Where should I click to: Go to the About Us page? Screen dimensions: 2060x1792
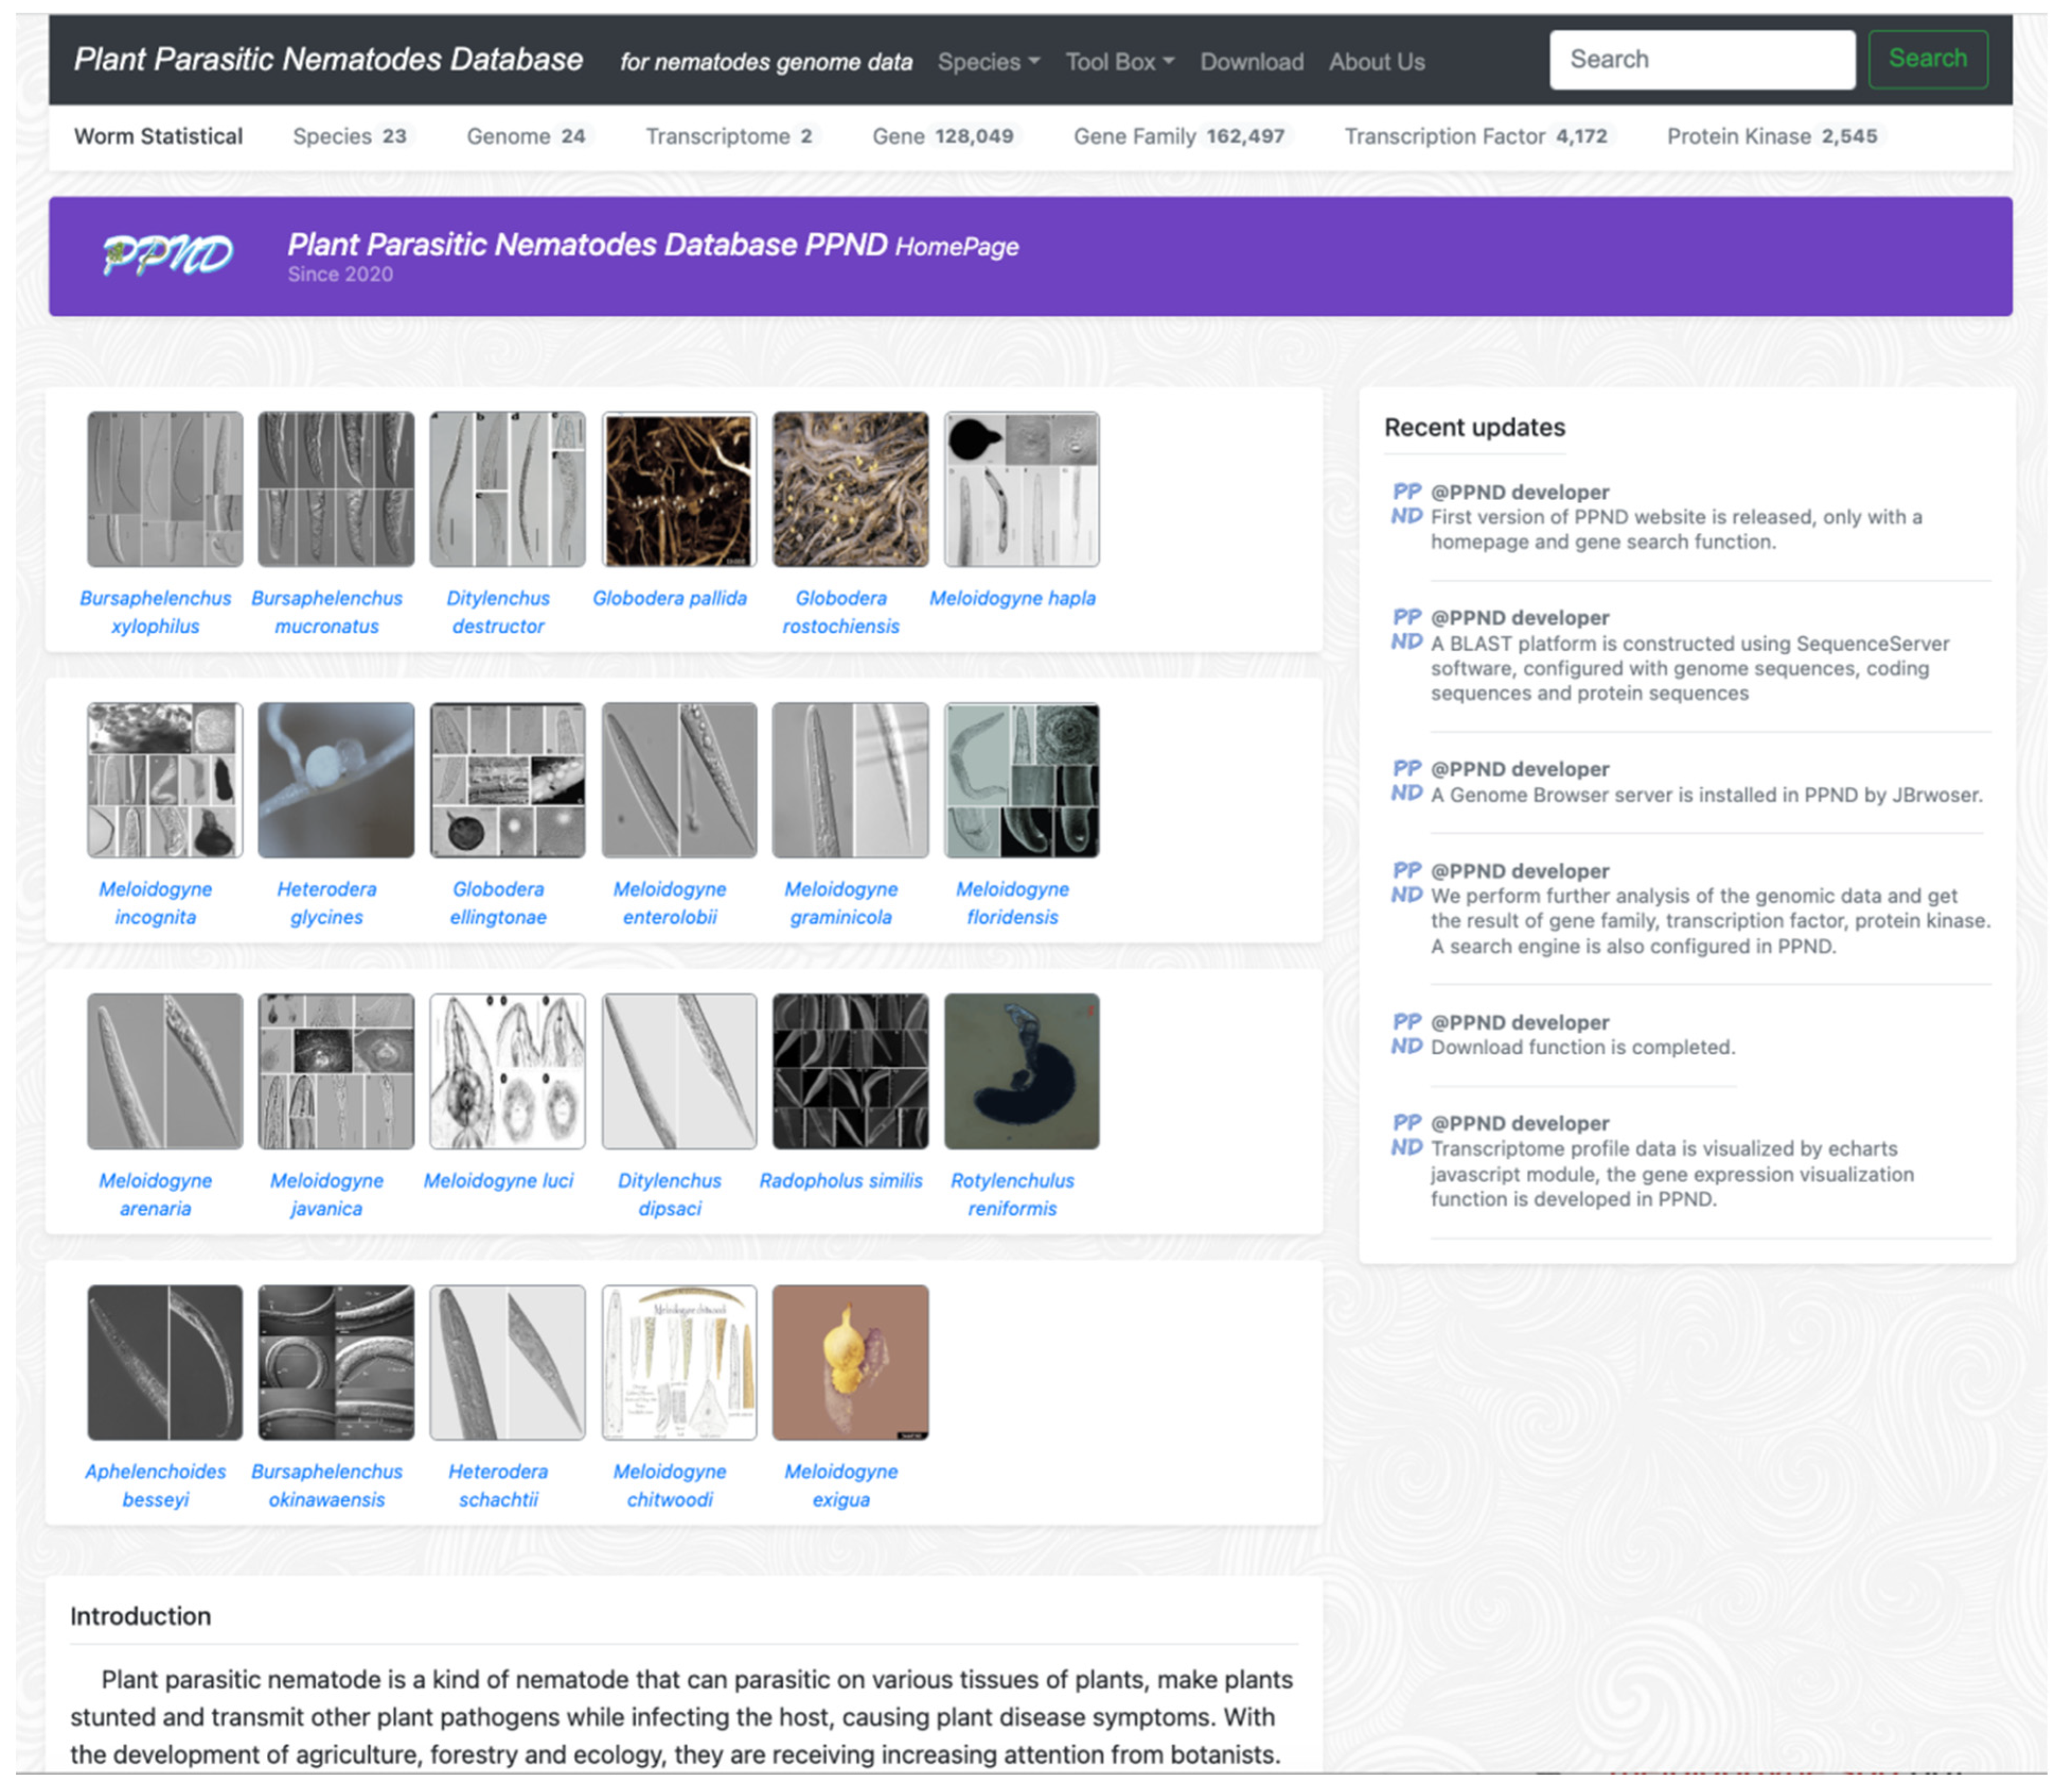point(1376,62)
